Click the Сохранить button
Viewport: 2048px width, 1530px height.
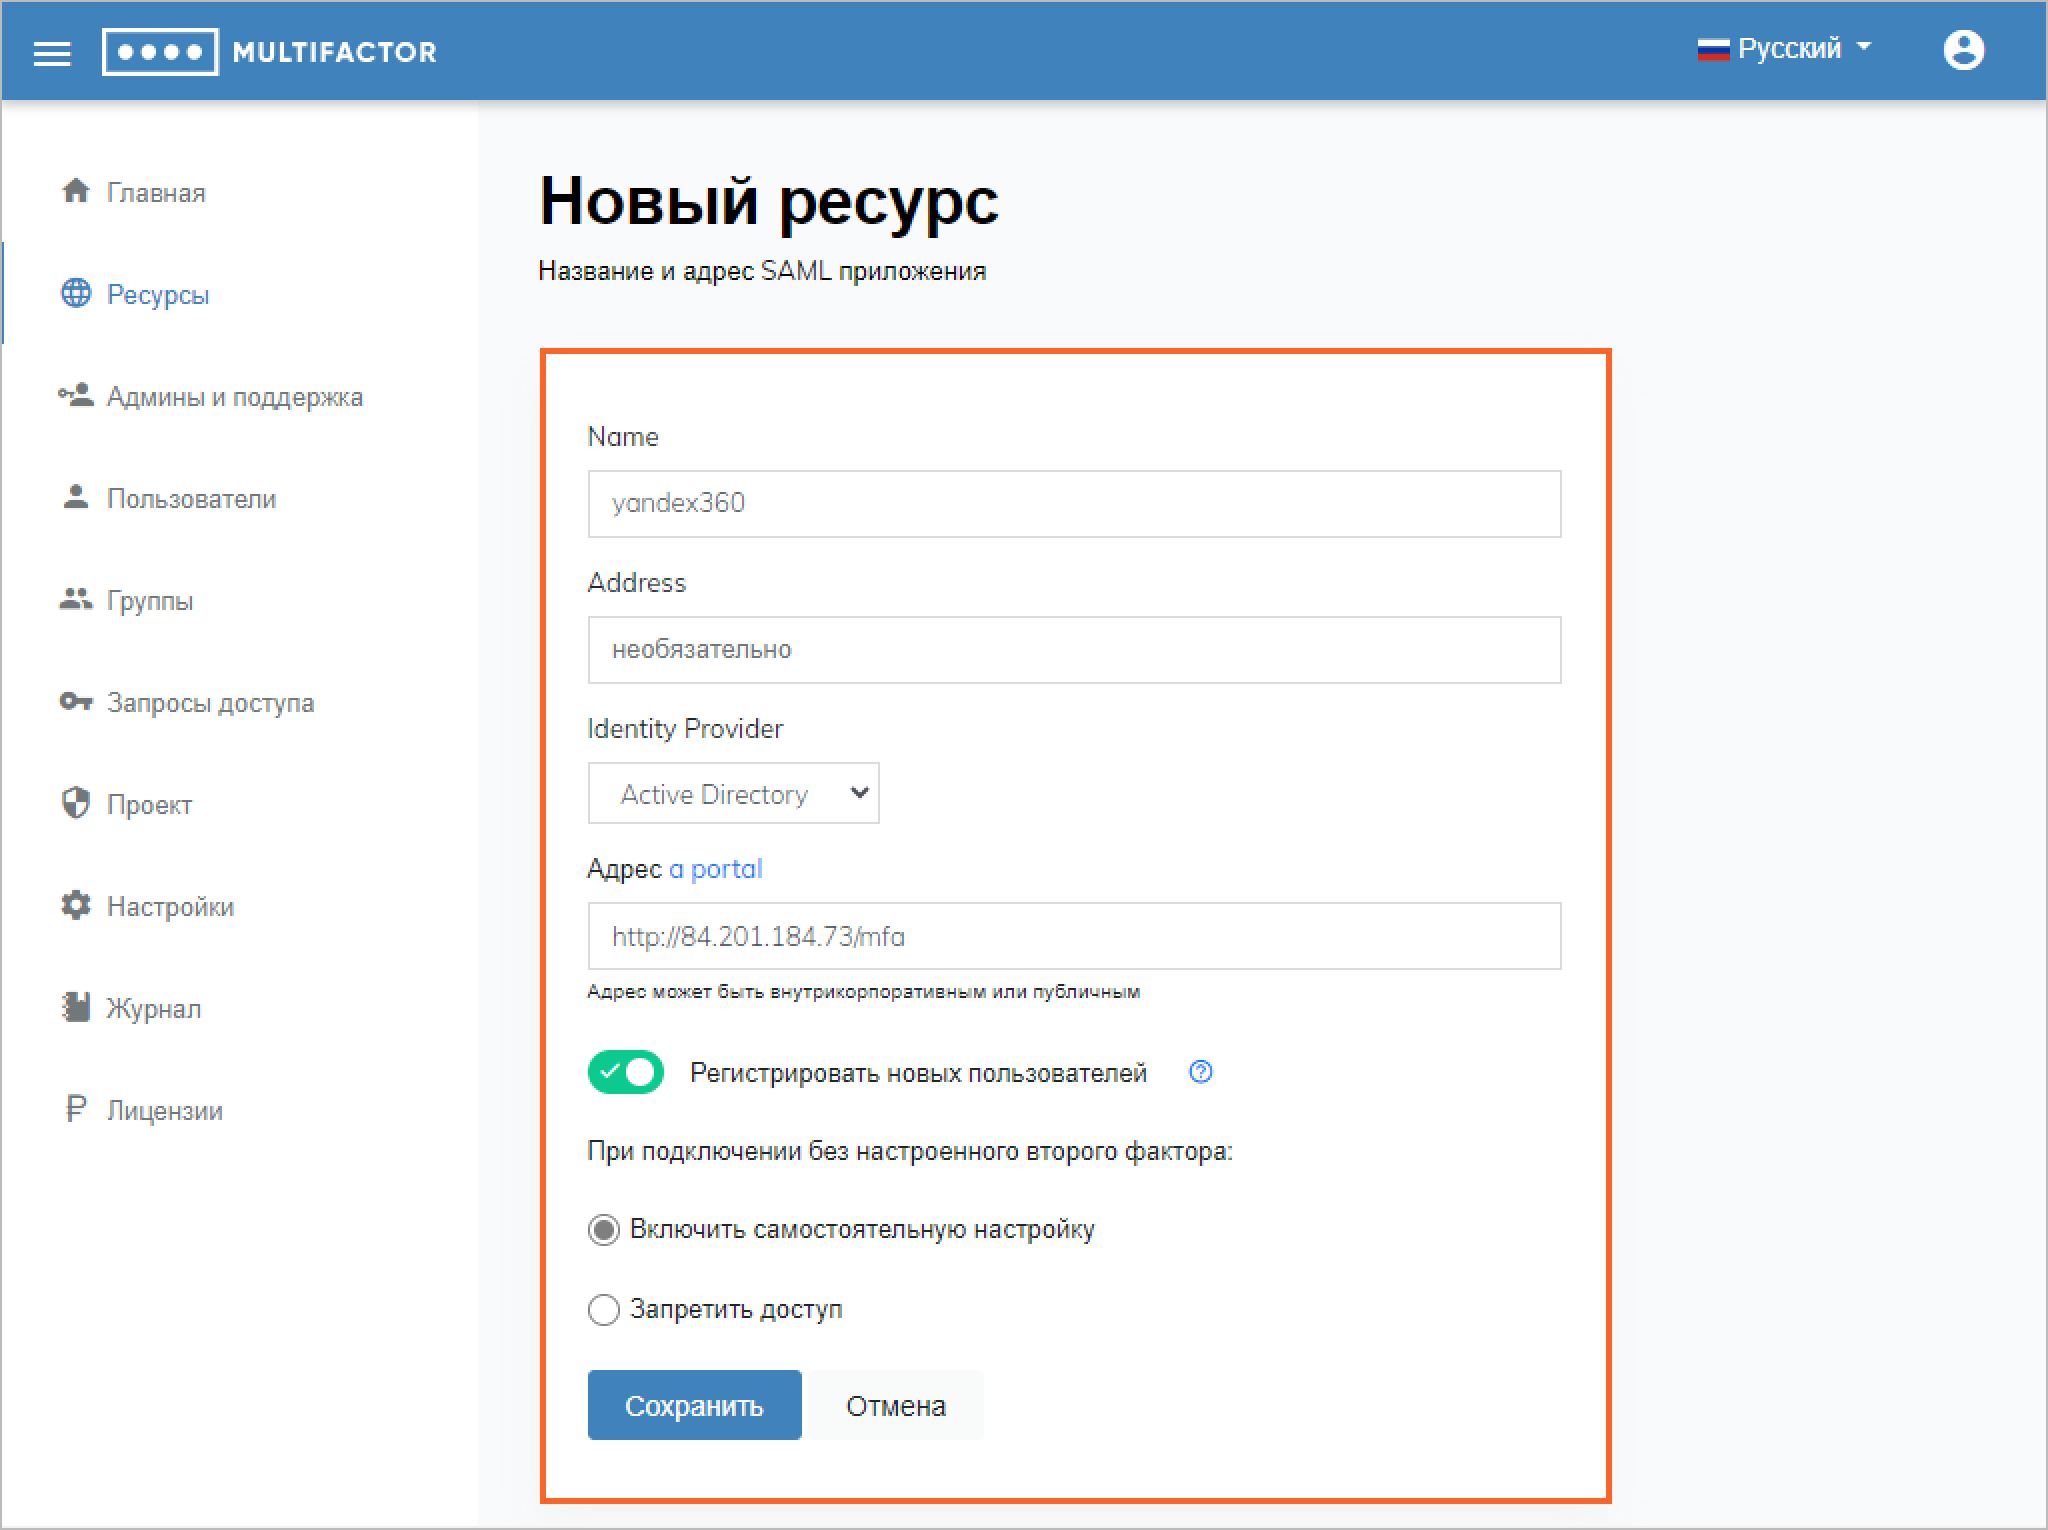[694, 1405]
